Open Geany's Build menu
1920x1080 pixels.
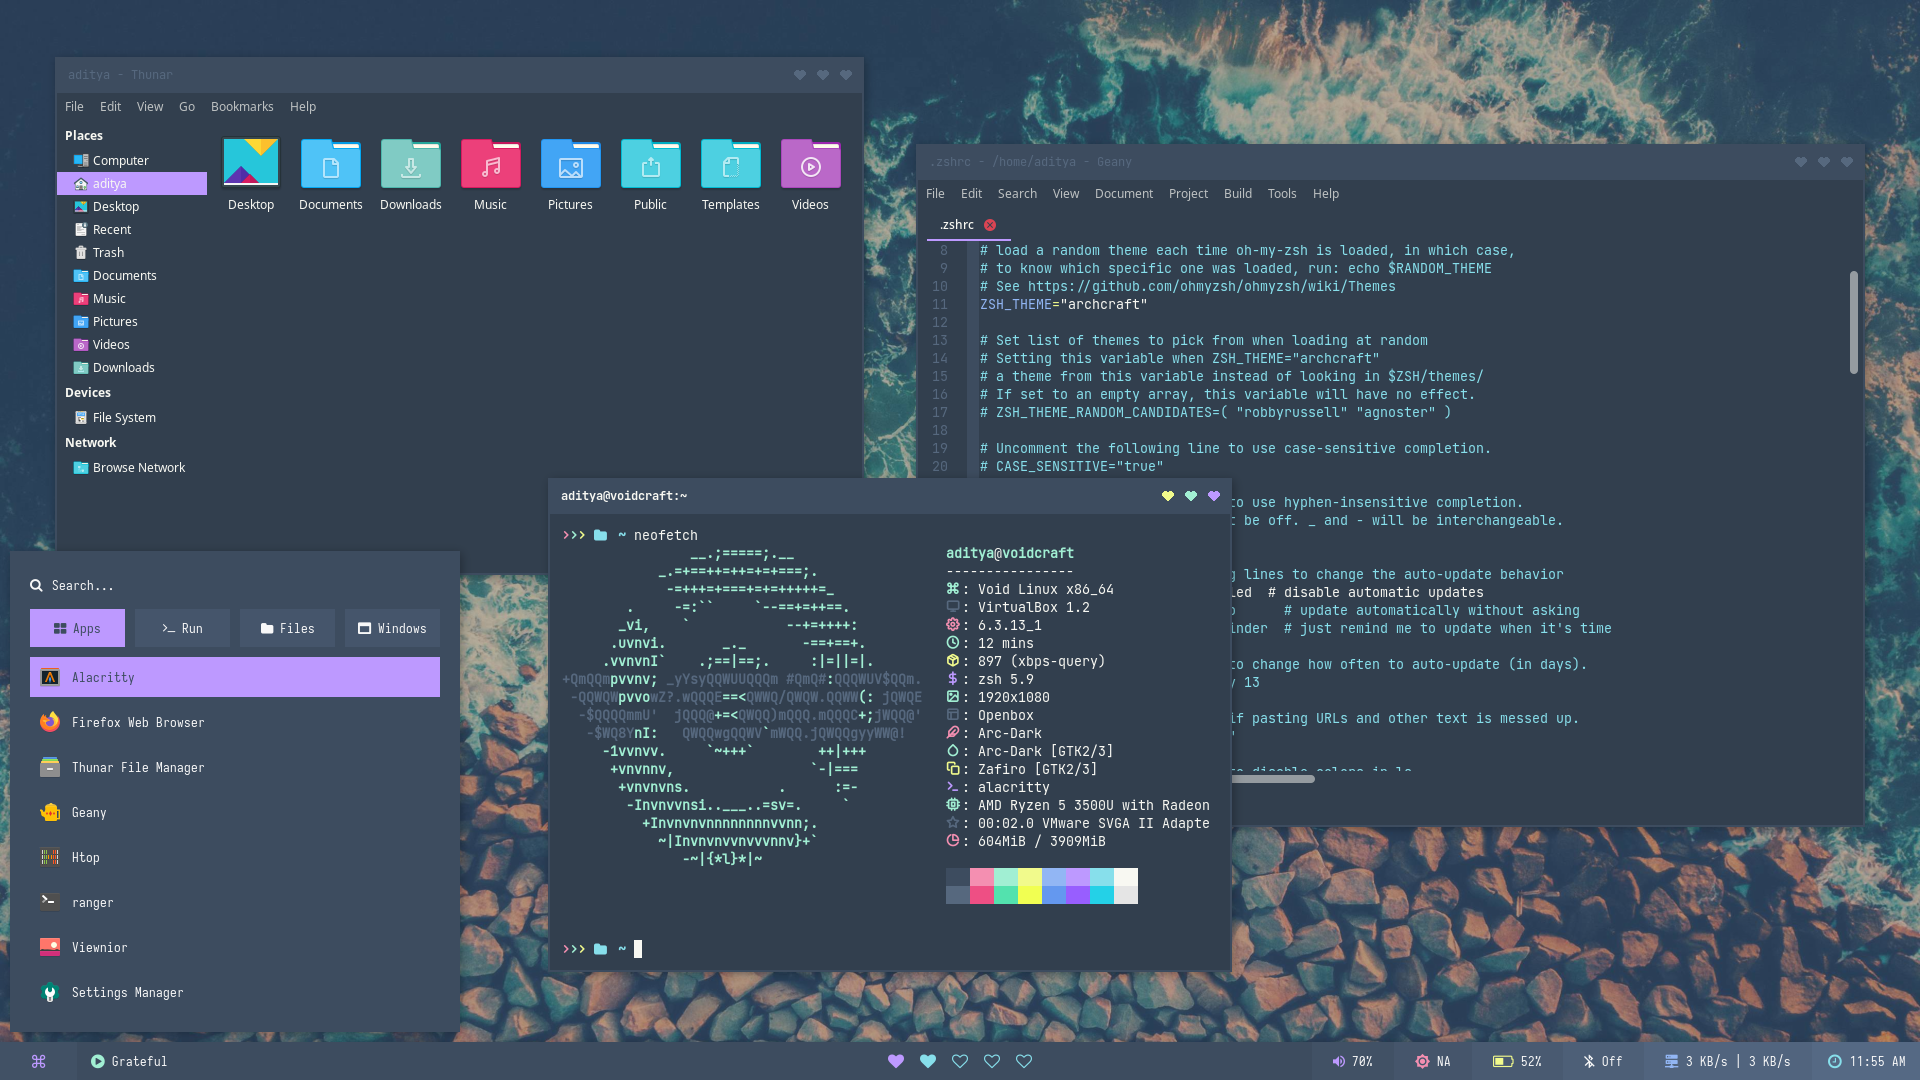(1237, 193)
